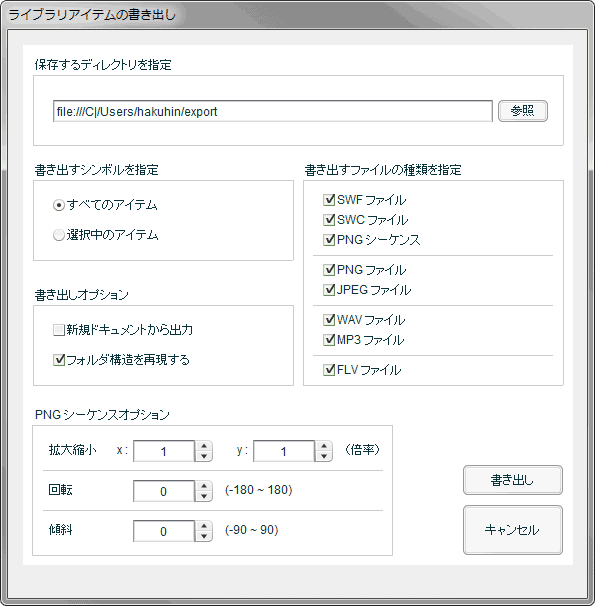Toggle the PNG シーケンス checkbox

pyautogui.click(x=329, y=240)
